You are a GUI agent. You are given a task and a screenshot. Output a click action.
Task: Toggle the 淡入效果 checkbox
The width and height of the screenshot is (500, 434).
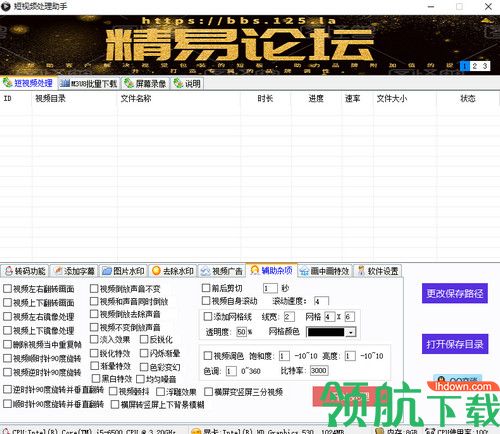click(x=94, y=339)
